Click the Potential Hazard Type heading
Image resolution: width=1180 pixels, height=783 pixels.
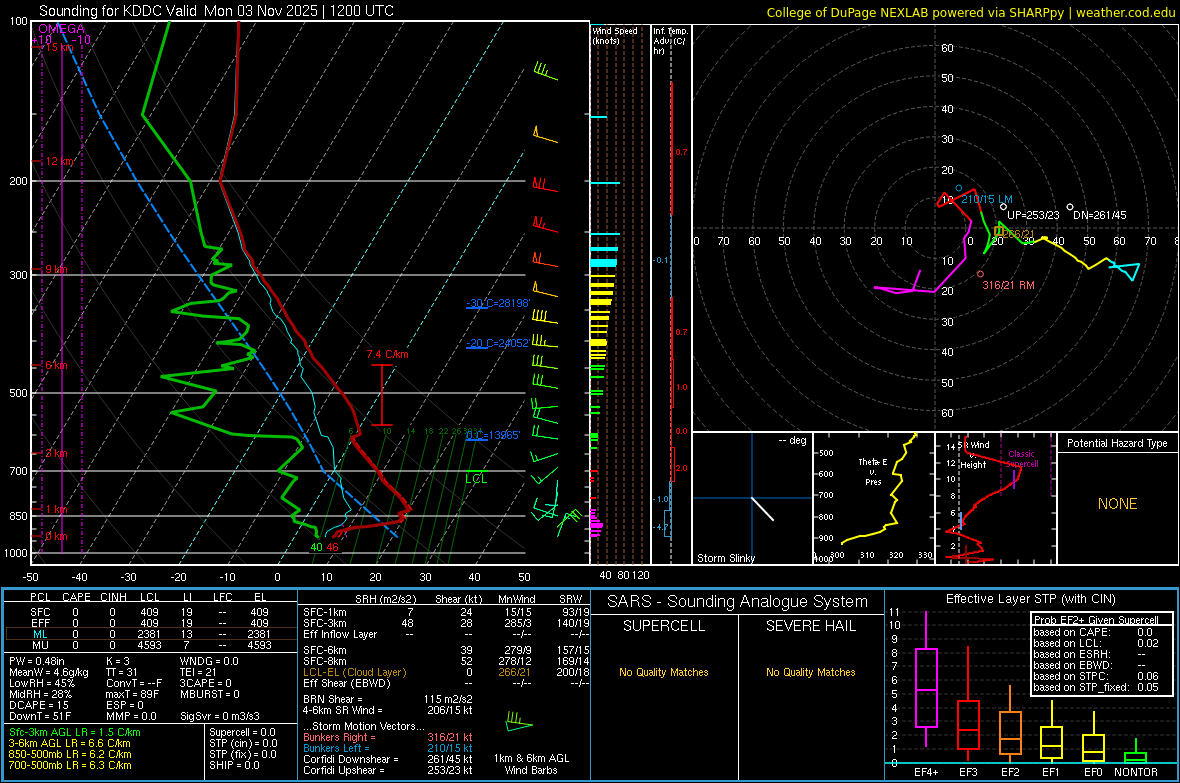(x=1117, y=443)
